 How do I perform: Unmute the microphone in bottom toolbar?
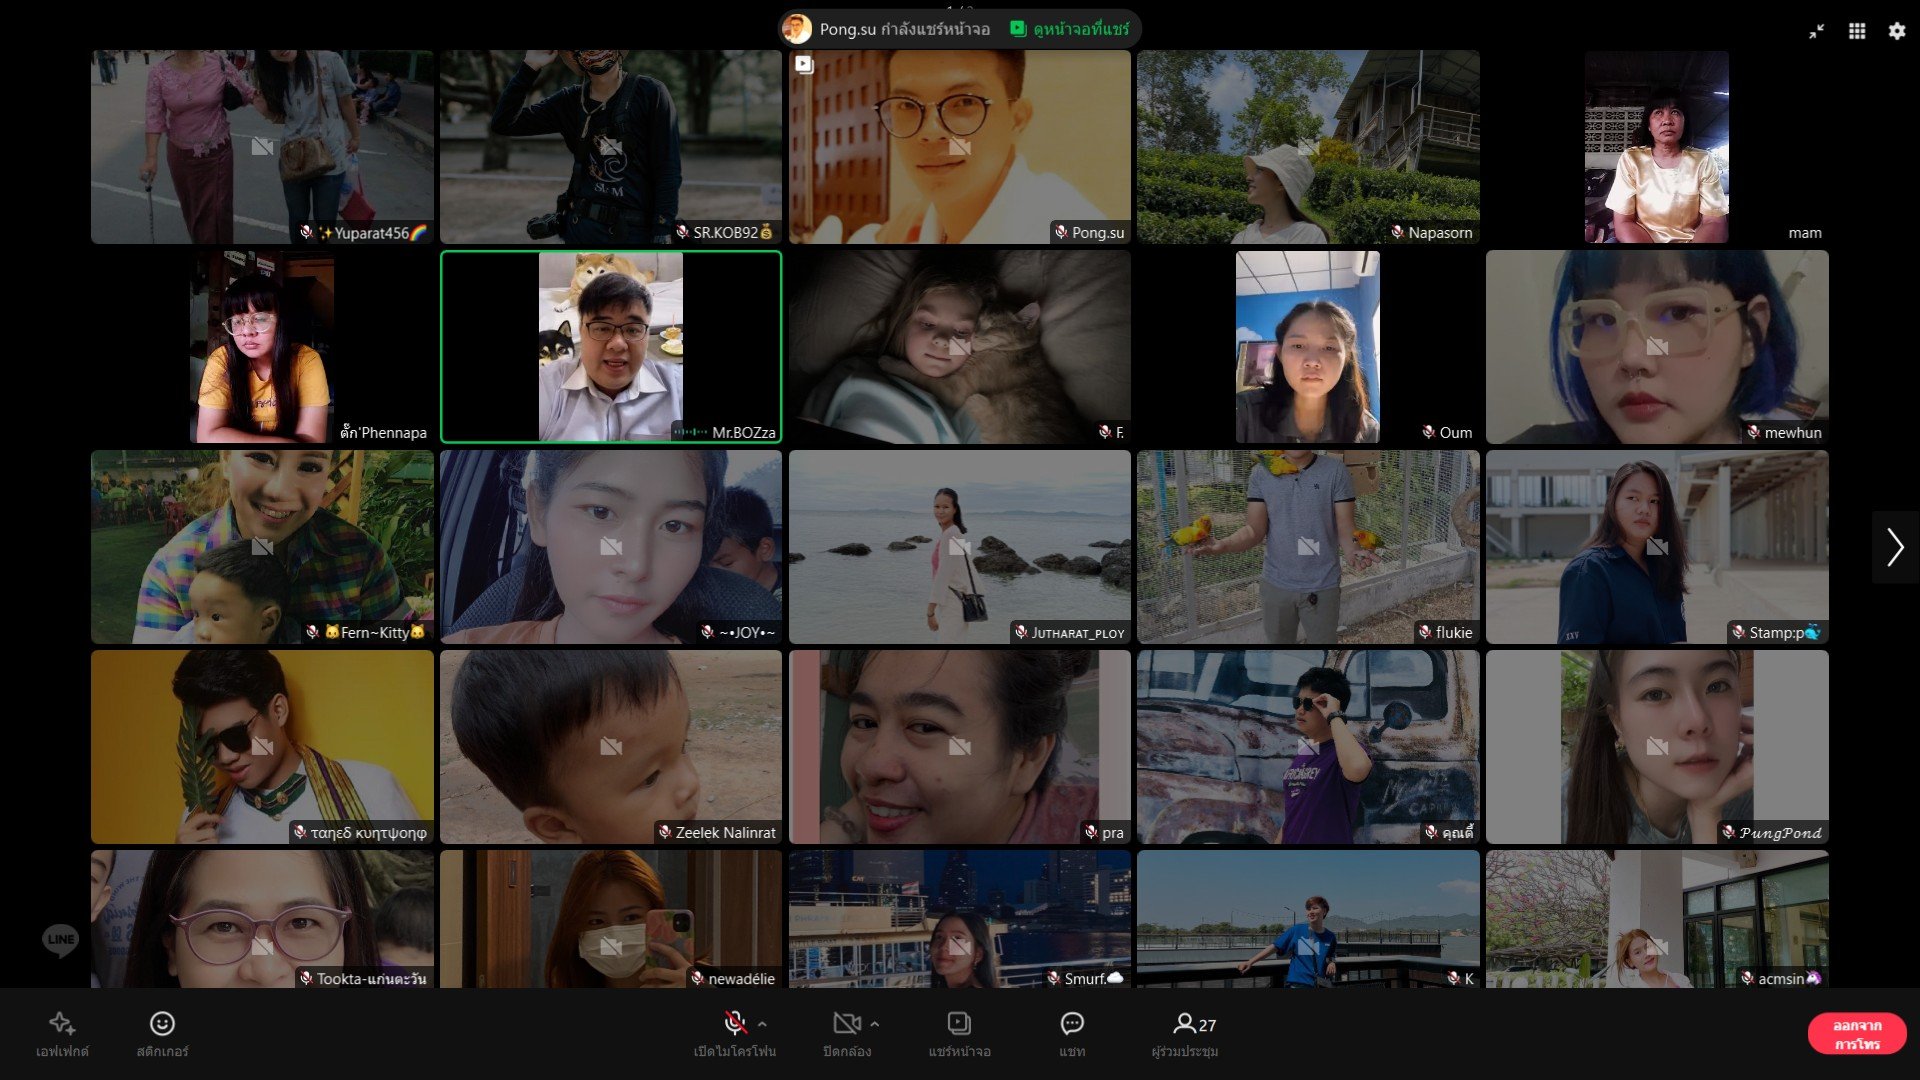tap(735, 1023)
